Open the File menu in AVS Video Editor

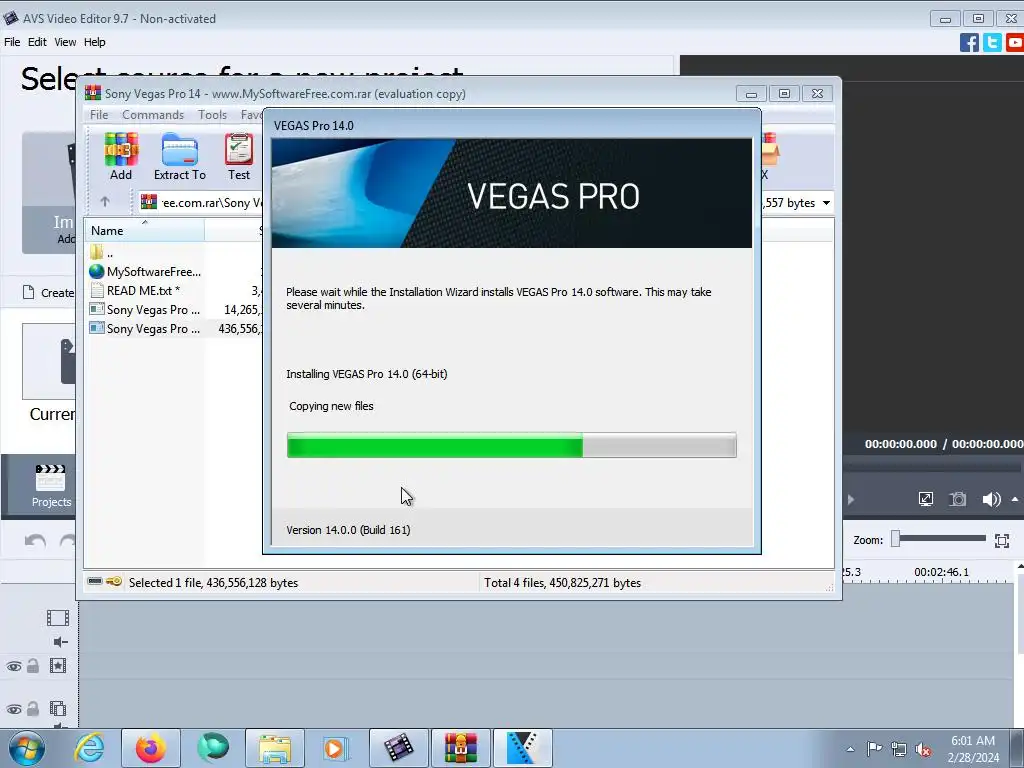(12, 42)
